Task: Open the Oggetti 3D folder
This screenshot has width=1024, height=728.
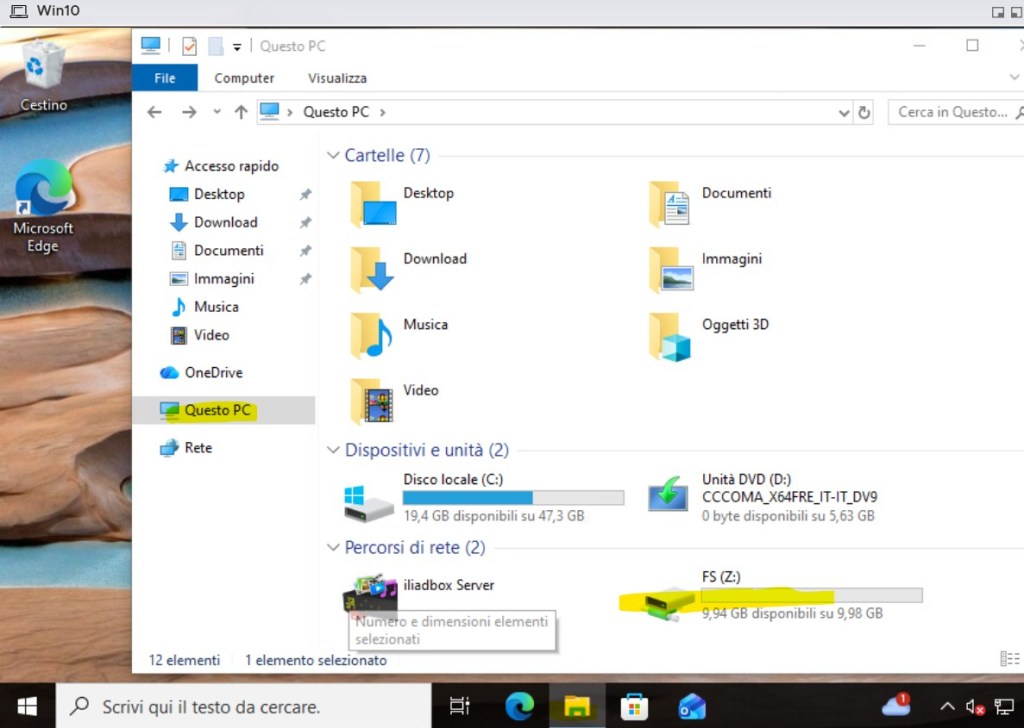Action: pos(669,337)
